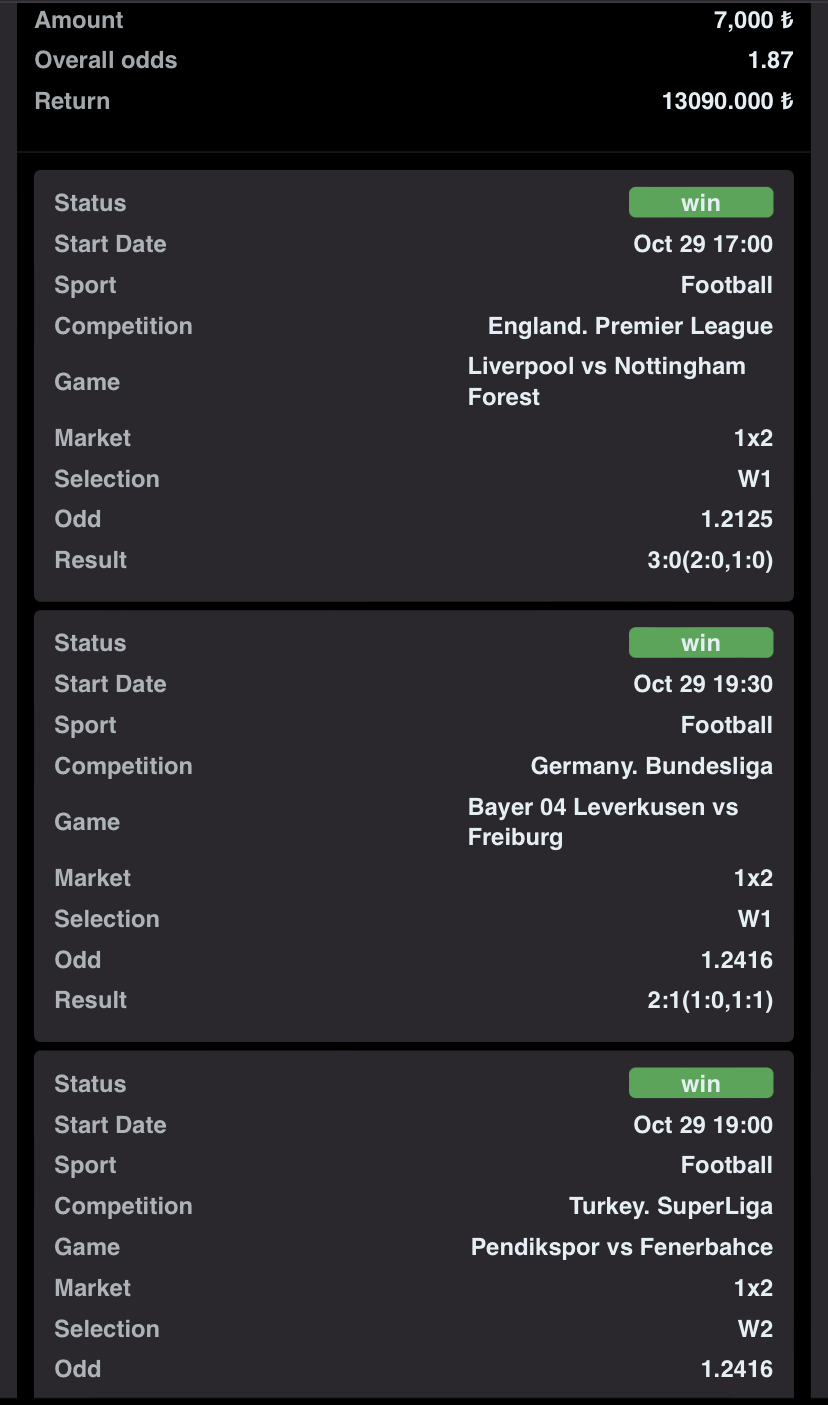Viewport: 828px width, 1405px height.
Task: Click England. Premier League competition name
Action: pyautogui.click(x=630, y=326)
